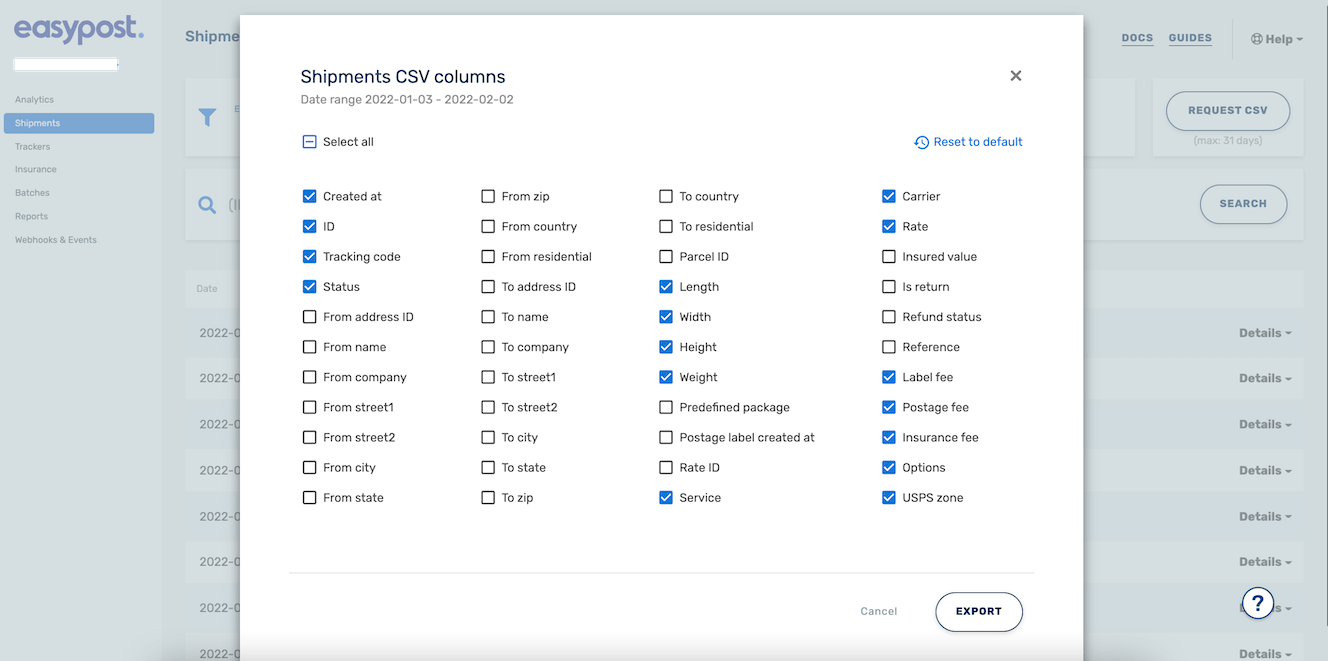
Task: Open the Help dropdown menu
Action: pos(1278,39)
